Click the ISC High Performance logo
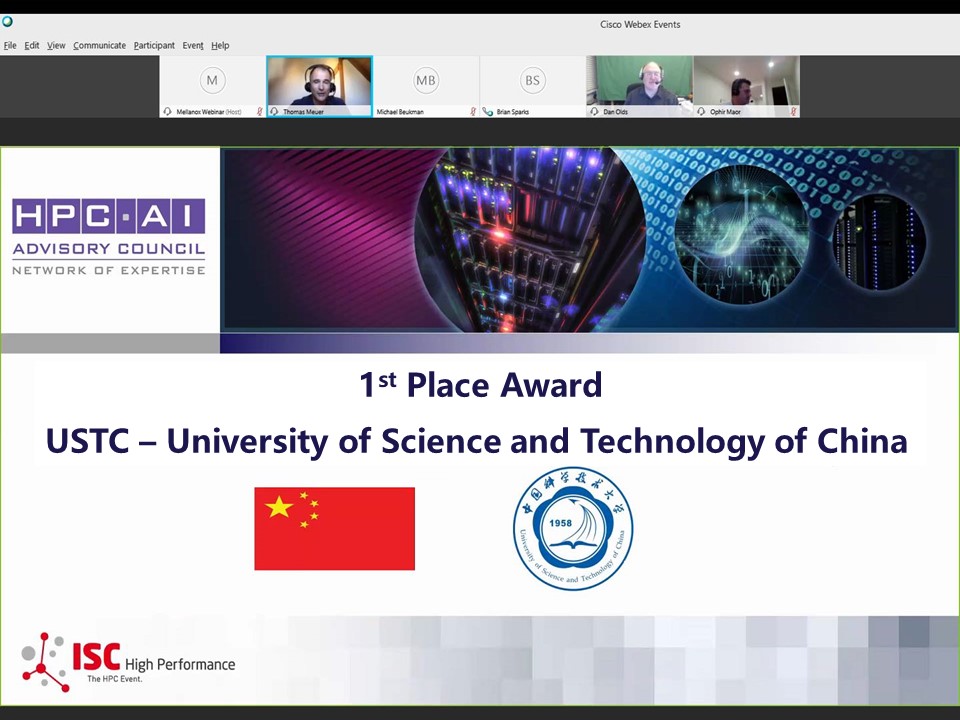 coord(128,662)
